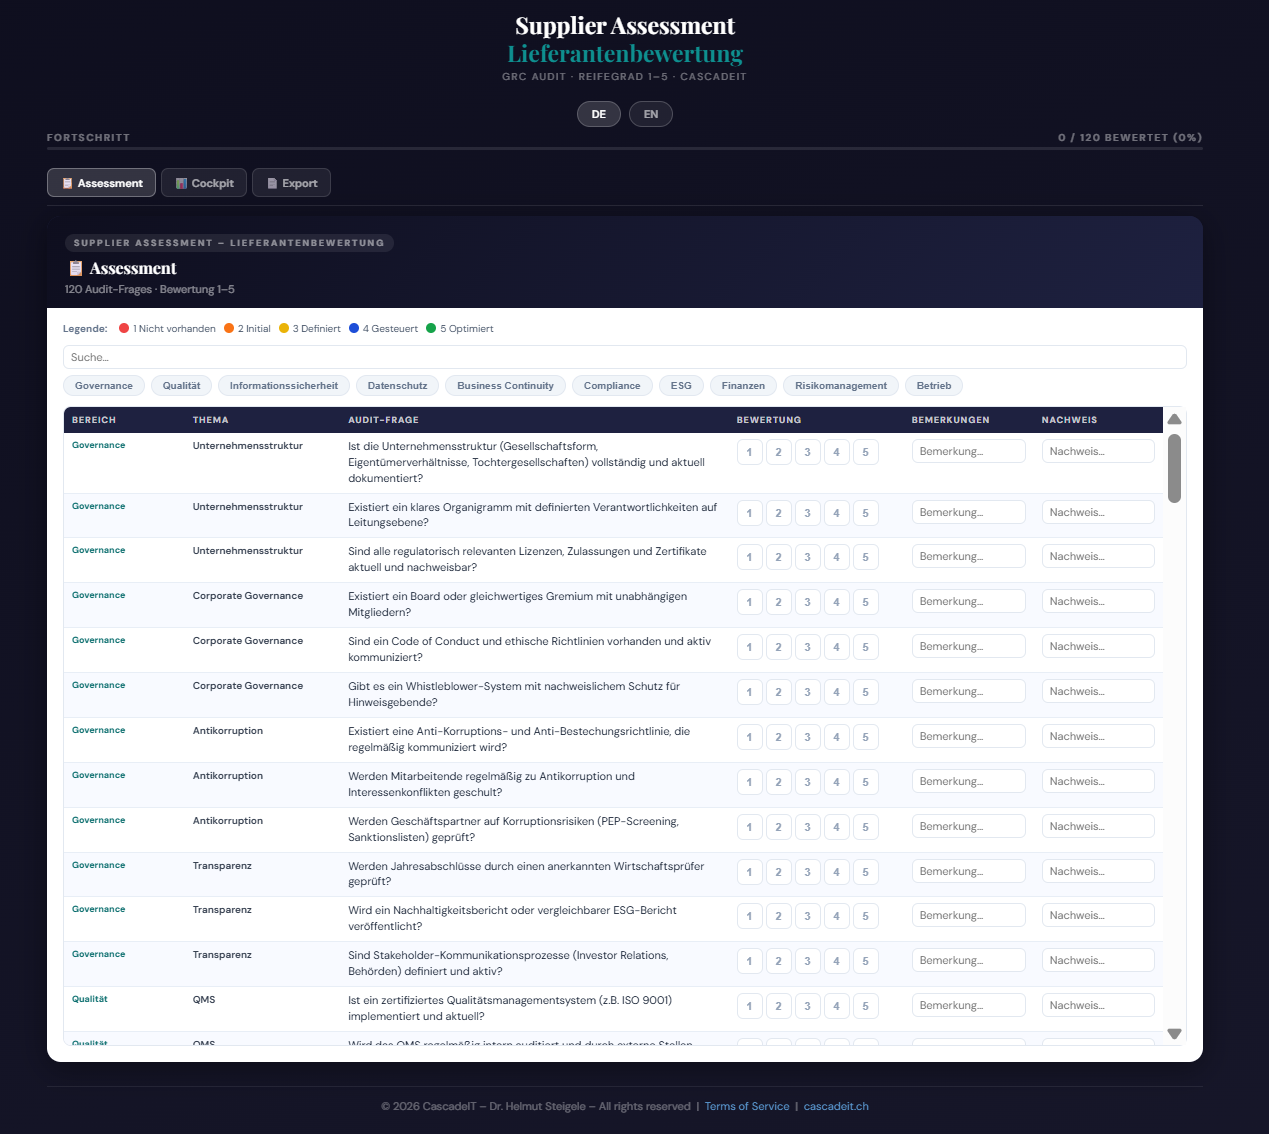Filter by Datenschutz category
The height and width of the screenshot is (1134, 1269).
397,386
